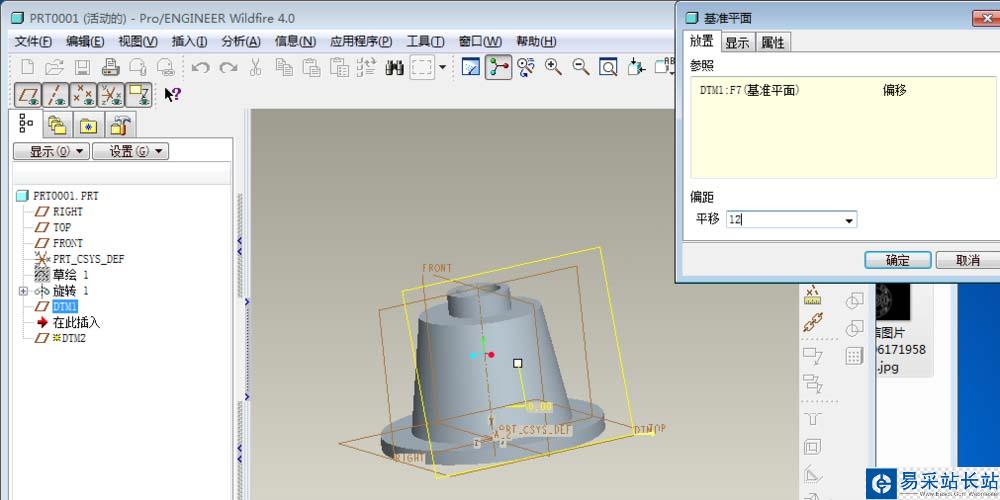Open the 显示(O) dropdown button

(52, 151)
